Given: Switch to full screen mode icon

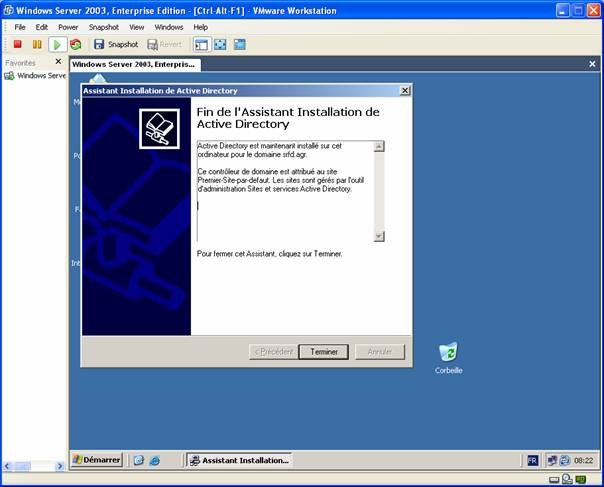Looking at the screenshot, I should 220,44.
